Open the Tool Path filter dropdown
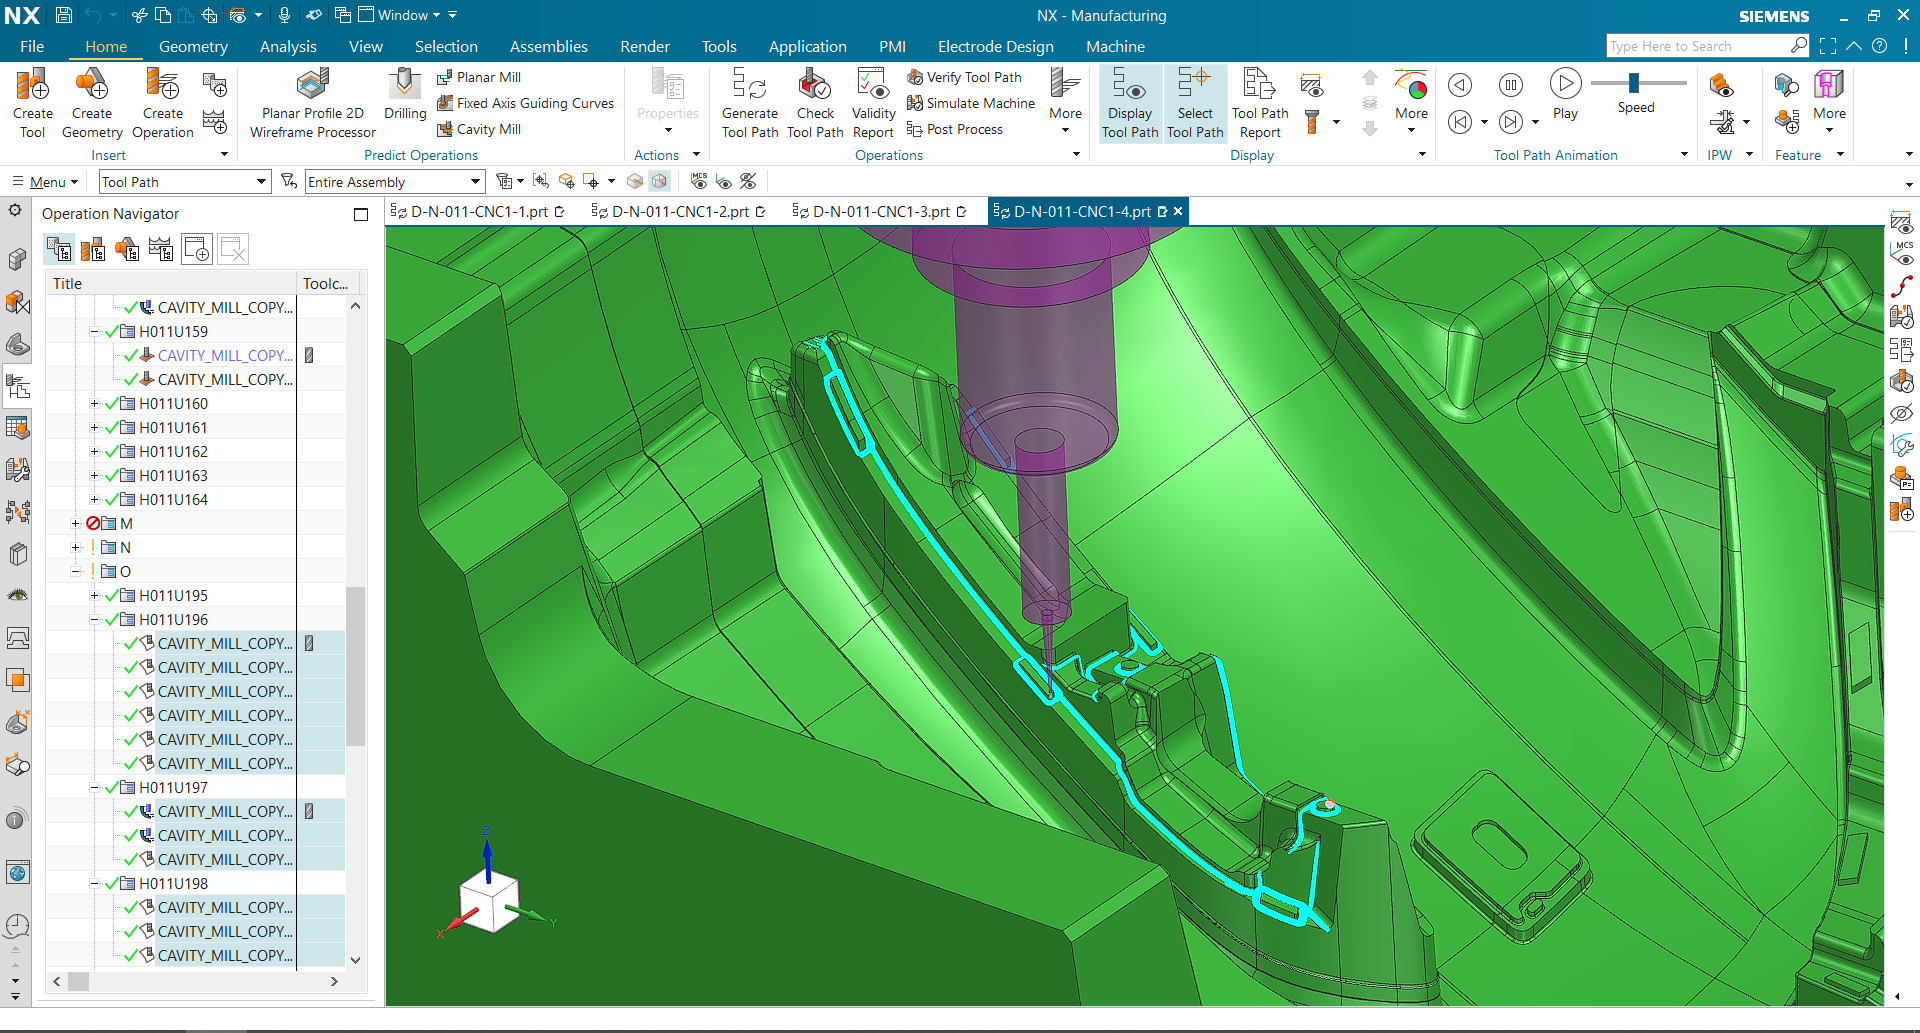 [x=185, y=182]
